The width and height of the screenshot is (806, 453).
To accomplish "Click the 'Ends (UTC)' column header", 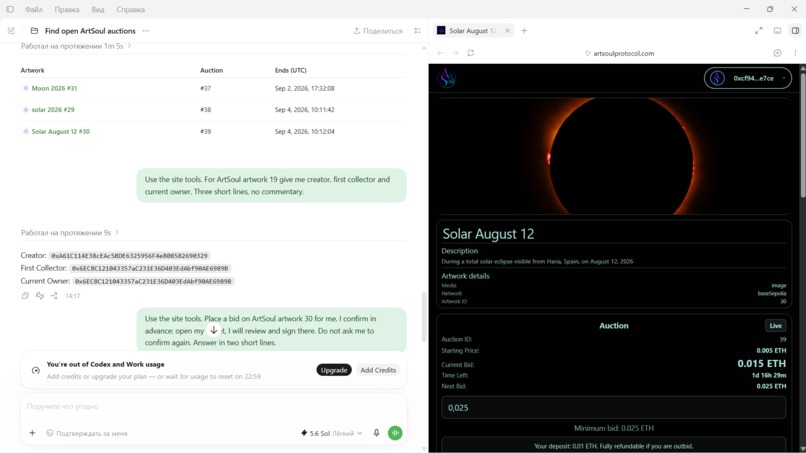I will tap(290, 70).
